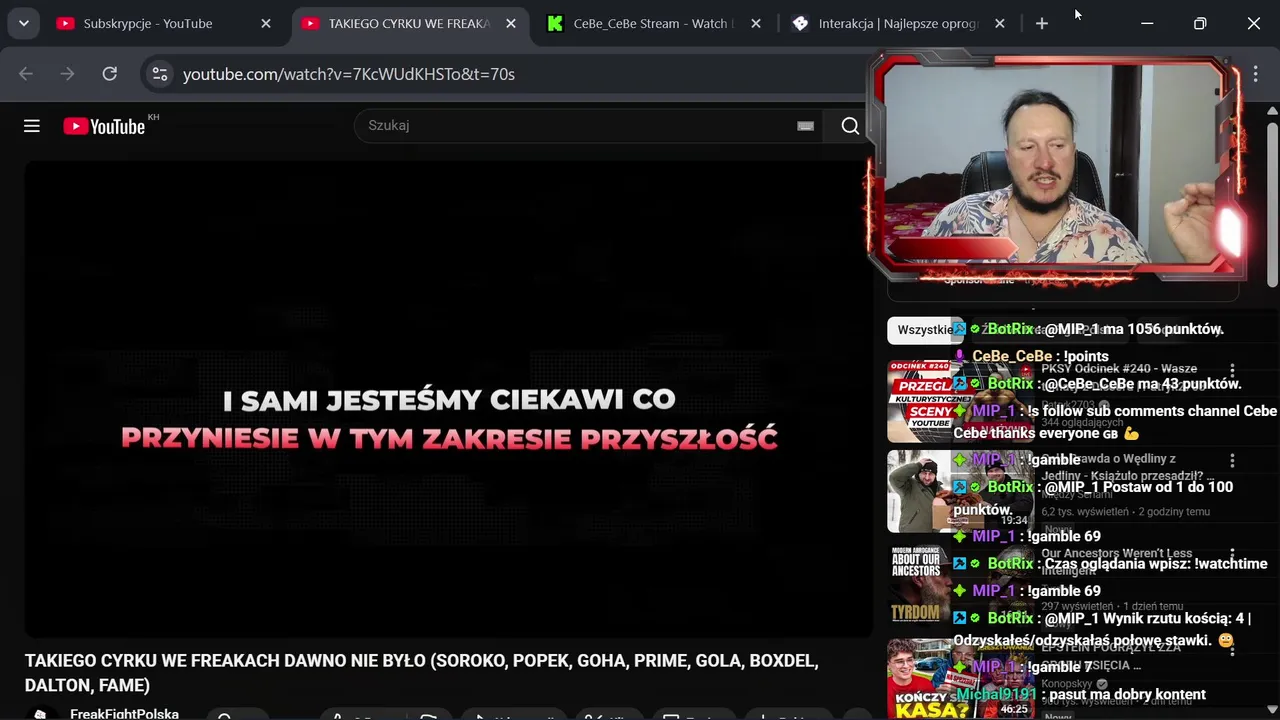
Task: Open options menu for Our Ancestors video
Action: (x=1232, y=555)
